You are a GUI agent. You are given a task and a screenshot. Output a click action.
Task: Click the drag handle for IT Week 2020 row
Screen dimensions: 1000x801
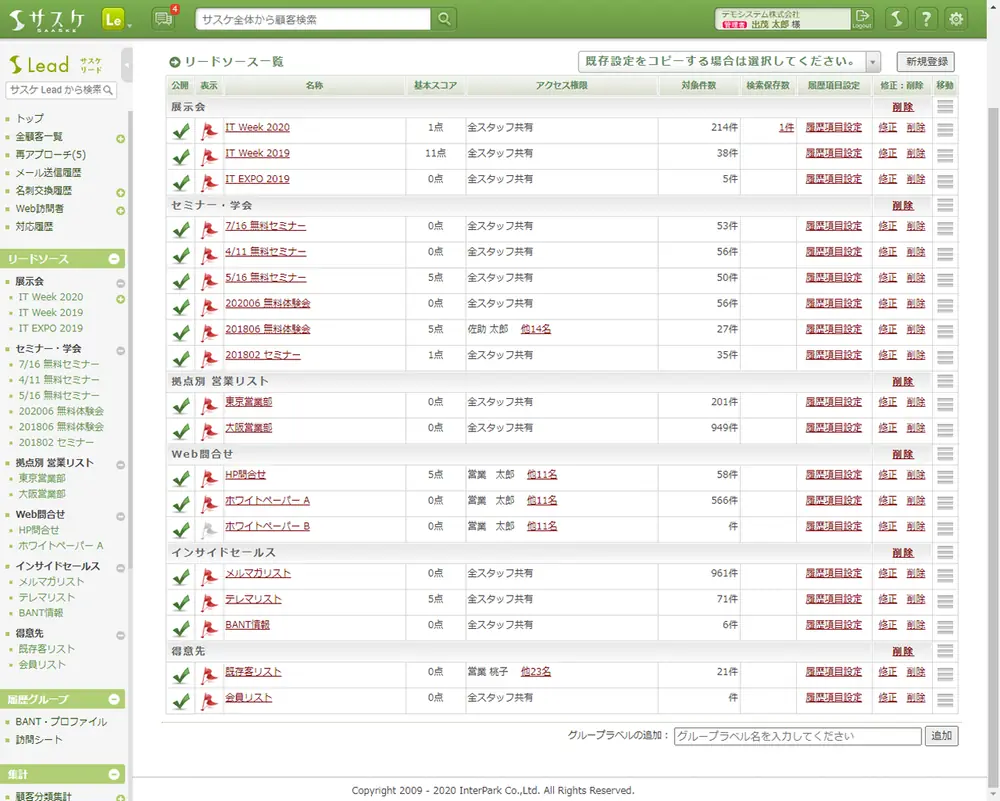pyautogui.click(x=945, y=129)
